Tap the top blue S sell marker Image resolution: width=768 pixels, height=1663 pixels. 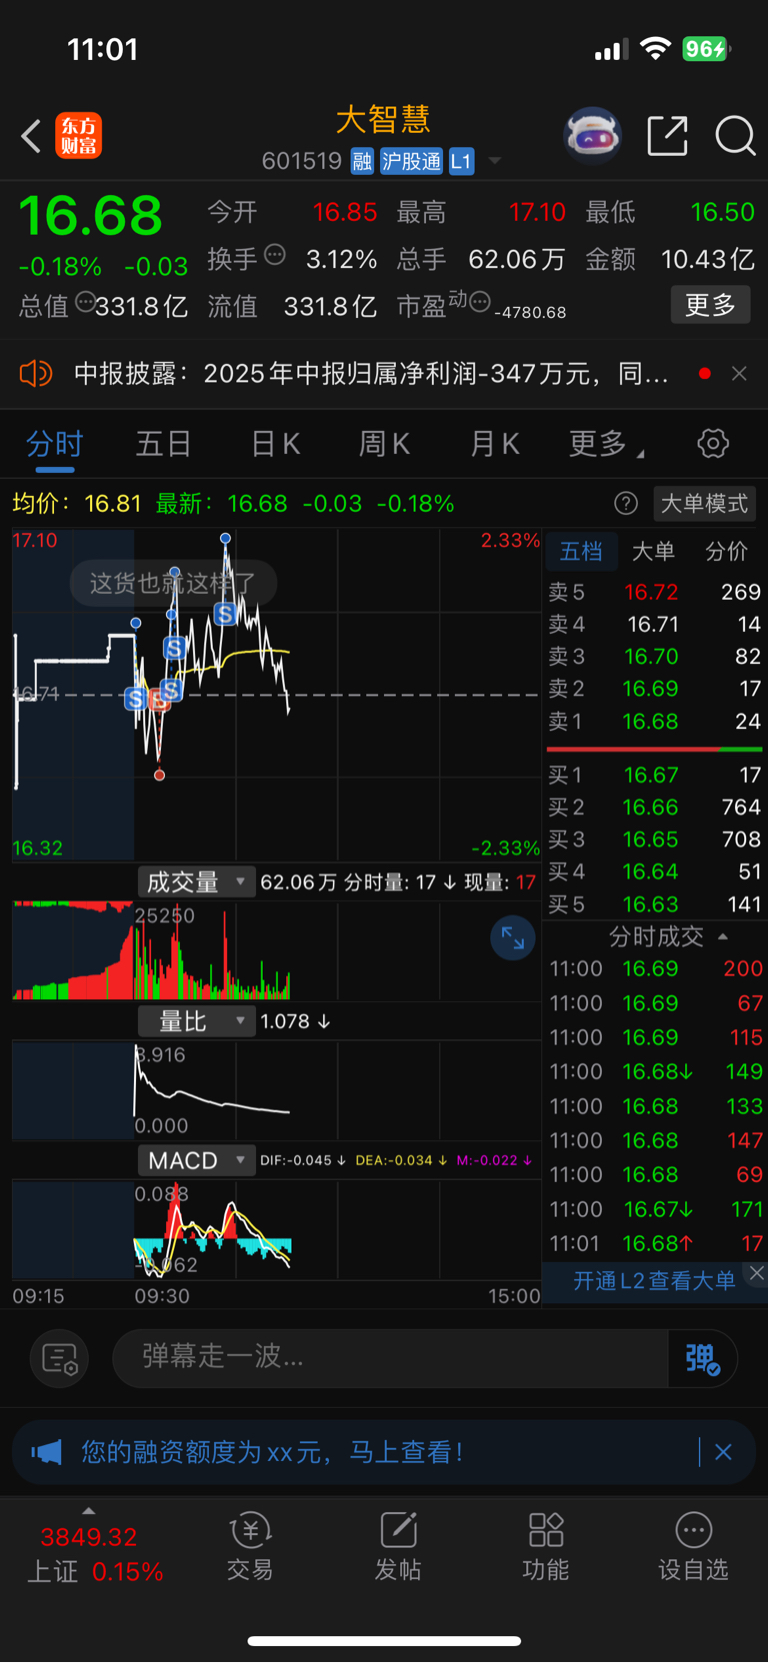(x=225, y=614)
